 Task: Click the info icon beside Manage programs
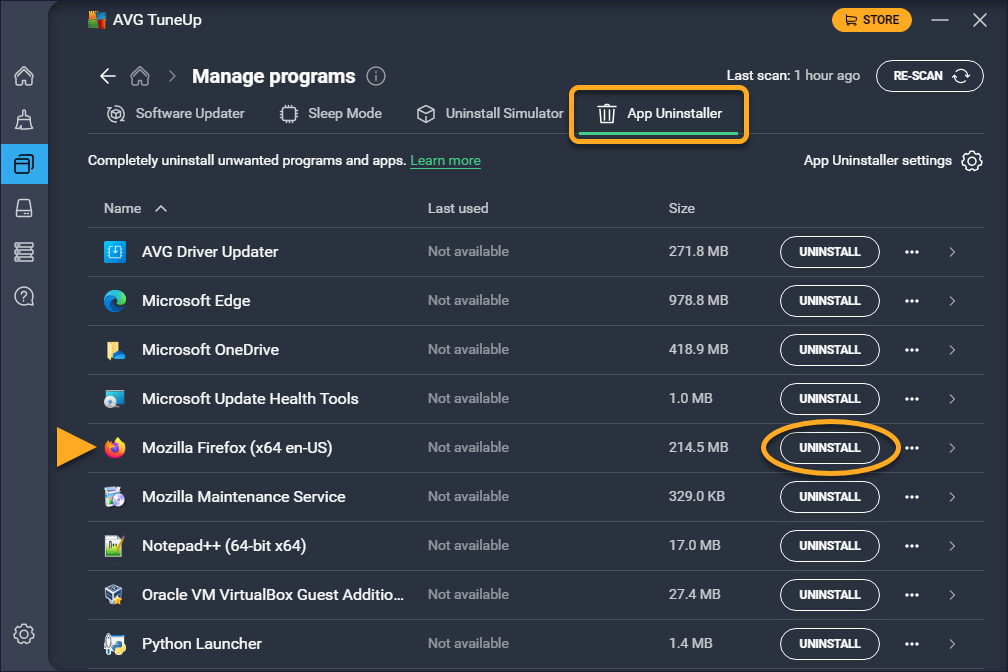(376, 76)
